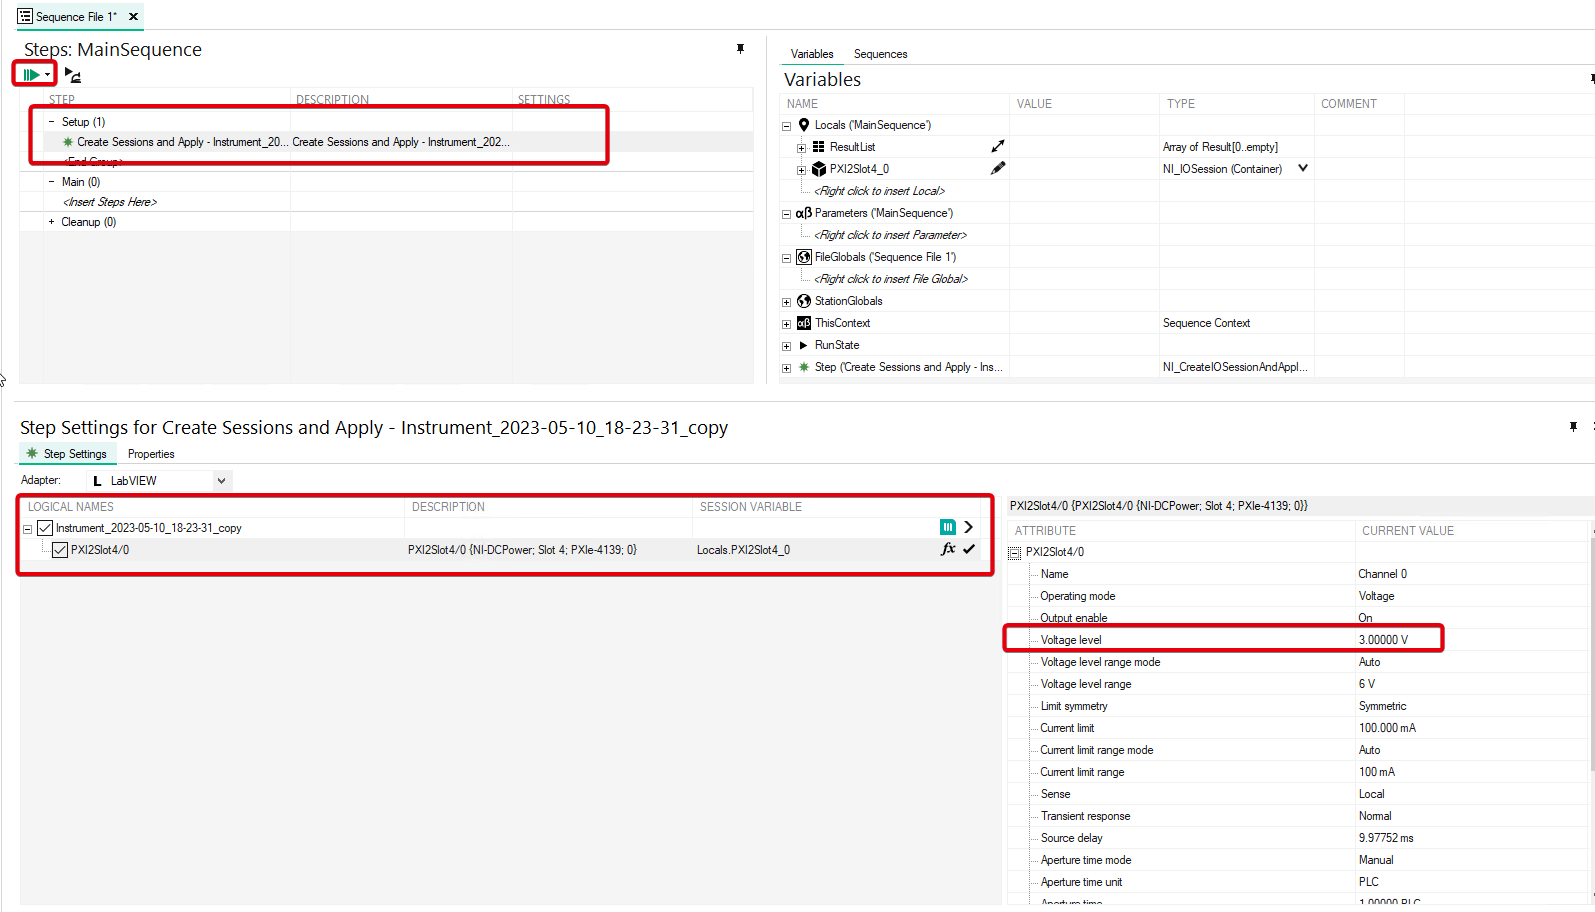Expand the PXI2Slot4_0 variable
Screen dimensions: 1595x912
coord(801,170)
